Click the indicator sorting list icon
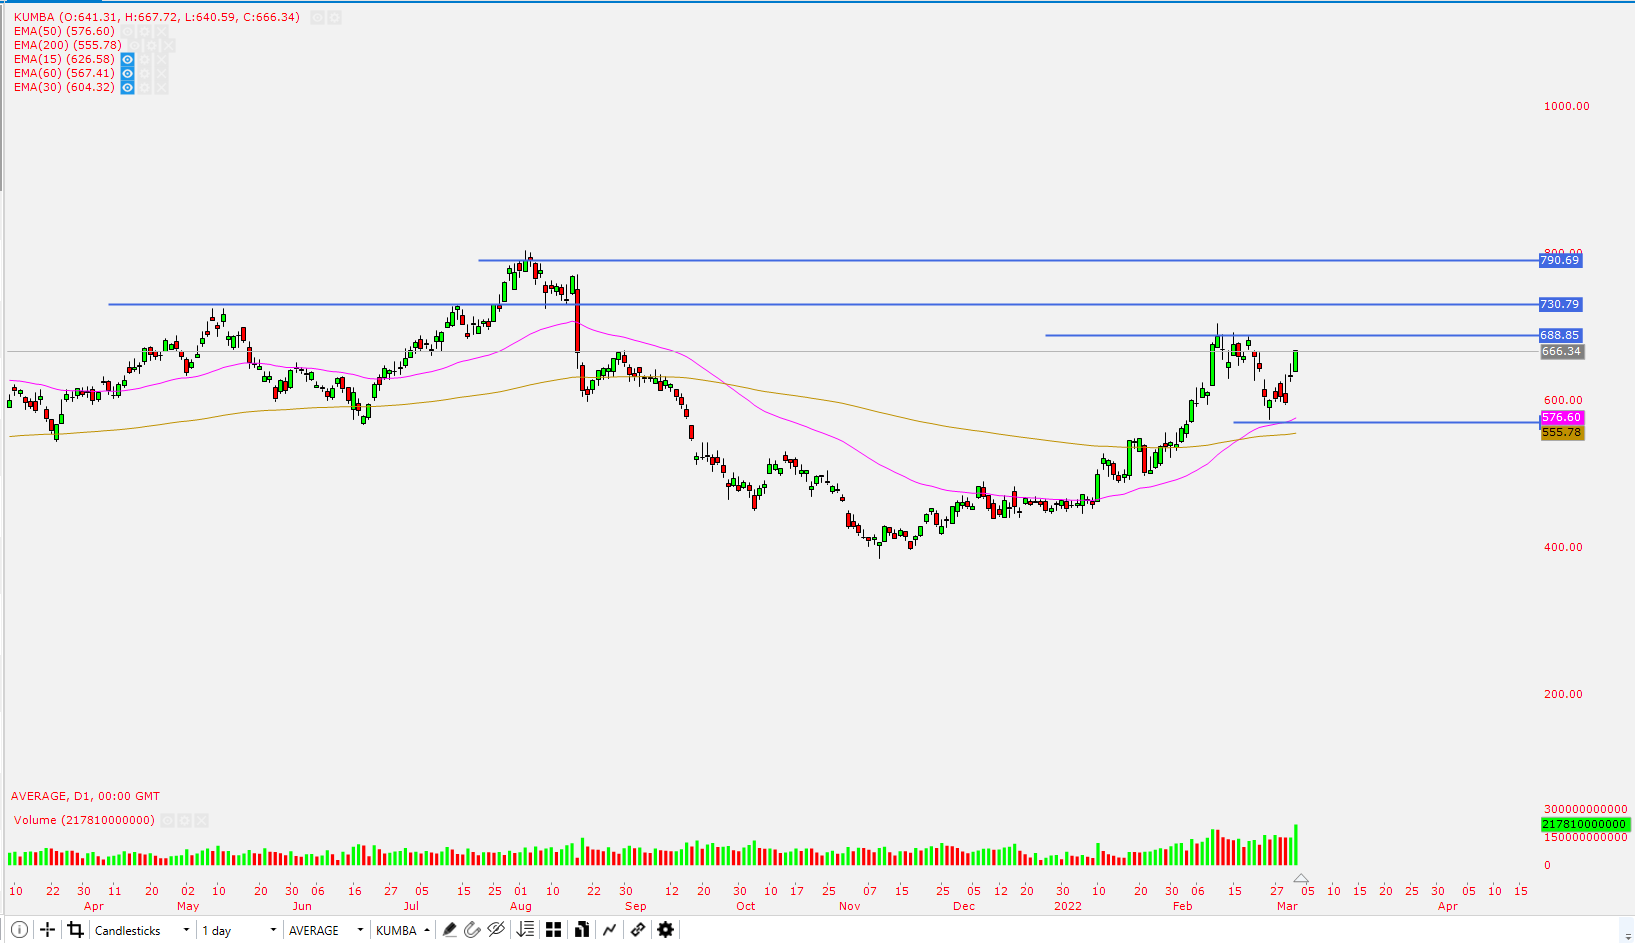This screenshot has width=1635, height=943. click(524, 930)
